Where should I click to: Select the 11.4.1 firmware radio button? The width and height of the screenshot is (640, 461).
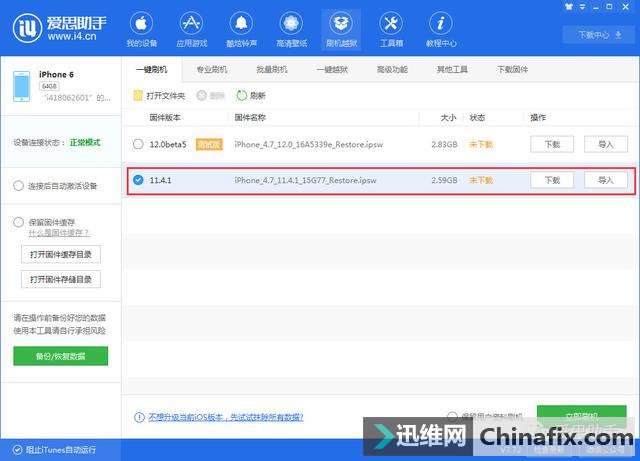tap(138, 180)
